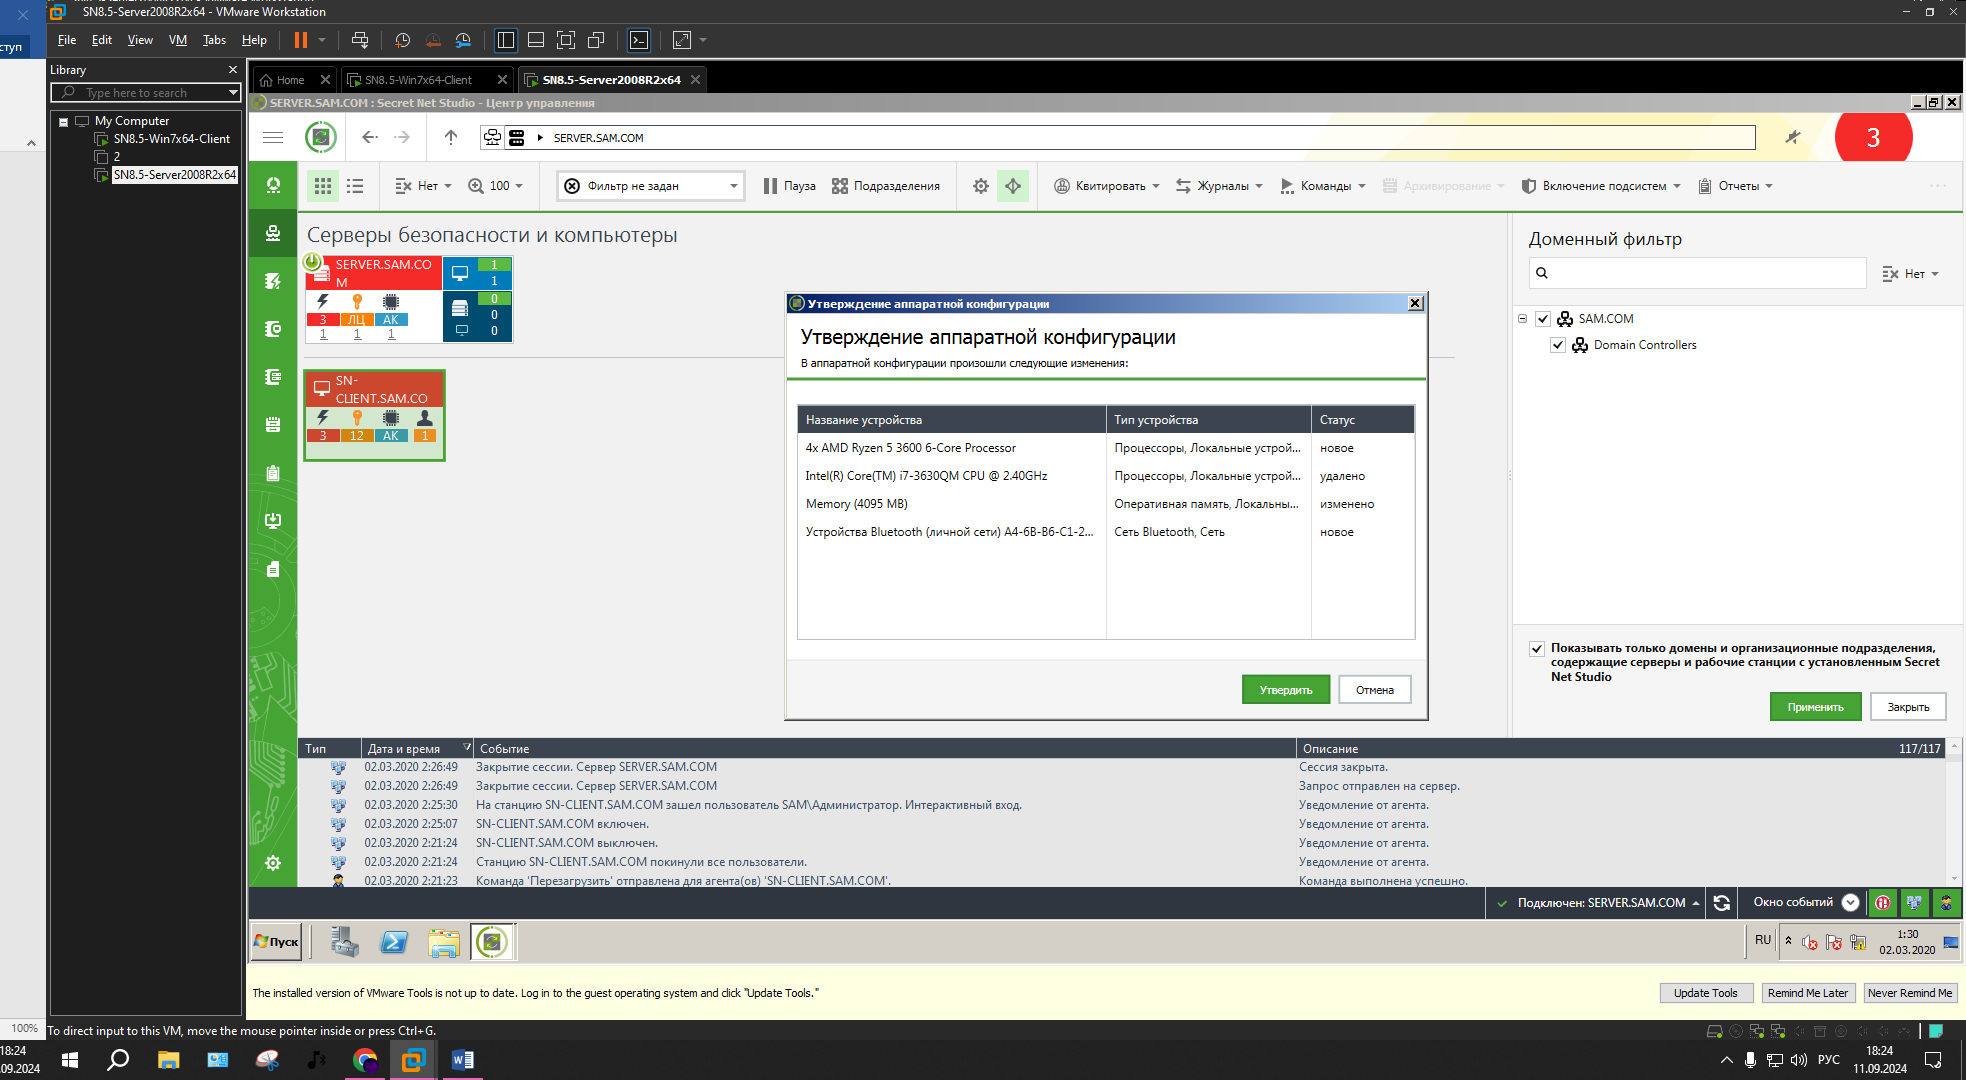Click the red alarm icon in status bar

click(1883, 903)
